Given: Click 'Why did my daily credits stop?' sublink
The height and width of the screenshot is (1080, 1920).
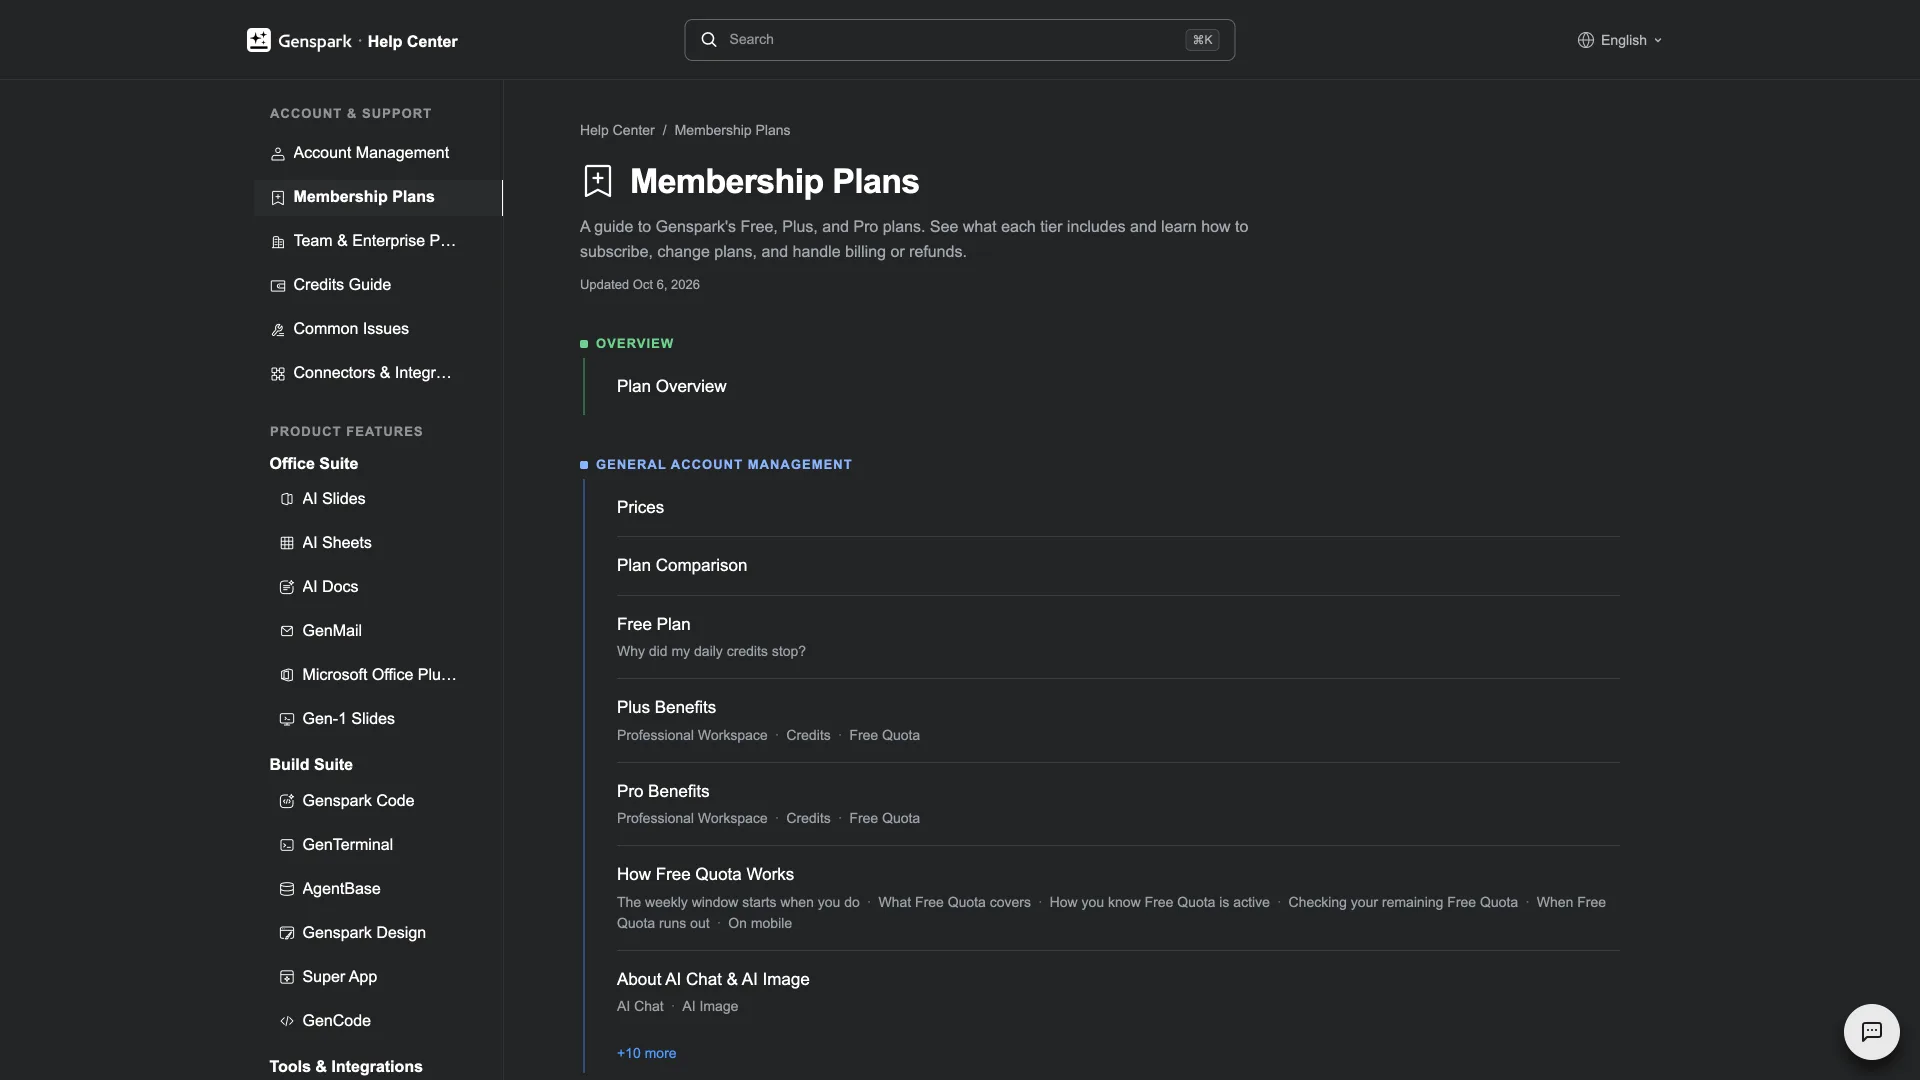Looking at the screenshot, I should click(x=711, y=651).
